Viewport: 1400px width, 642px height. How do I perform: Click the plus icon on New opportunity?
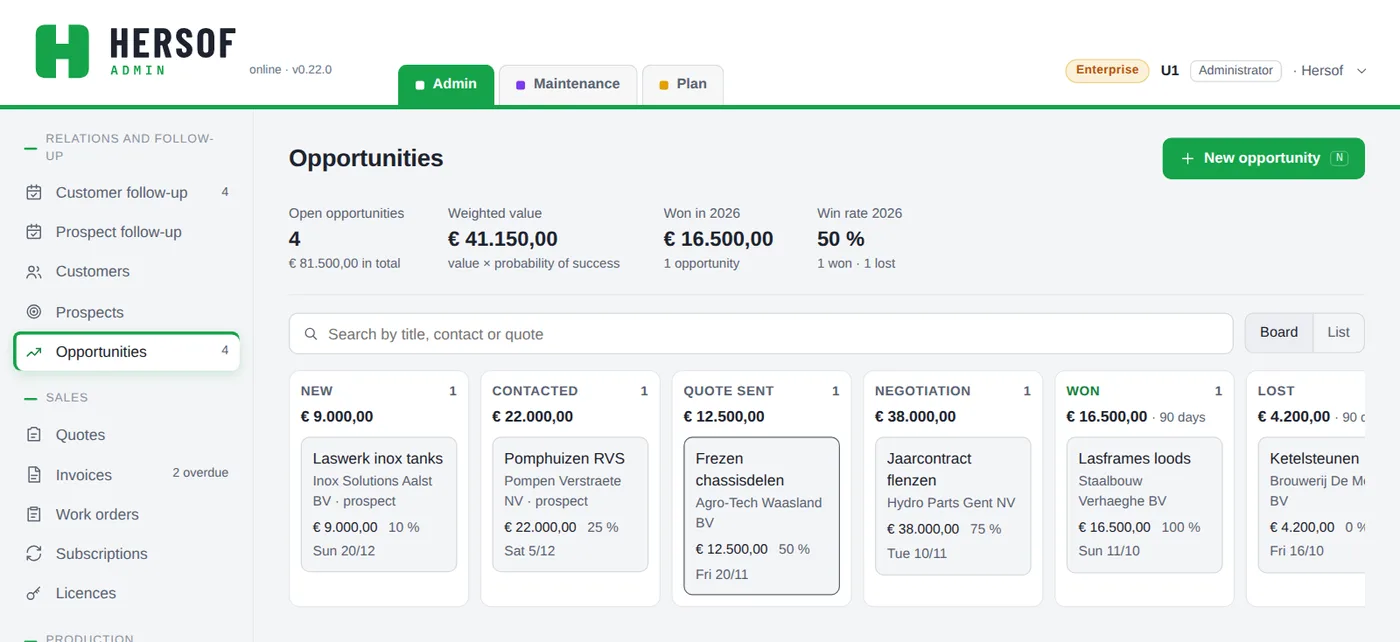1188,158
